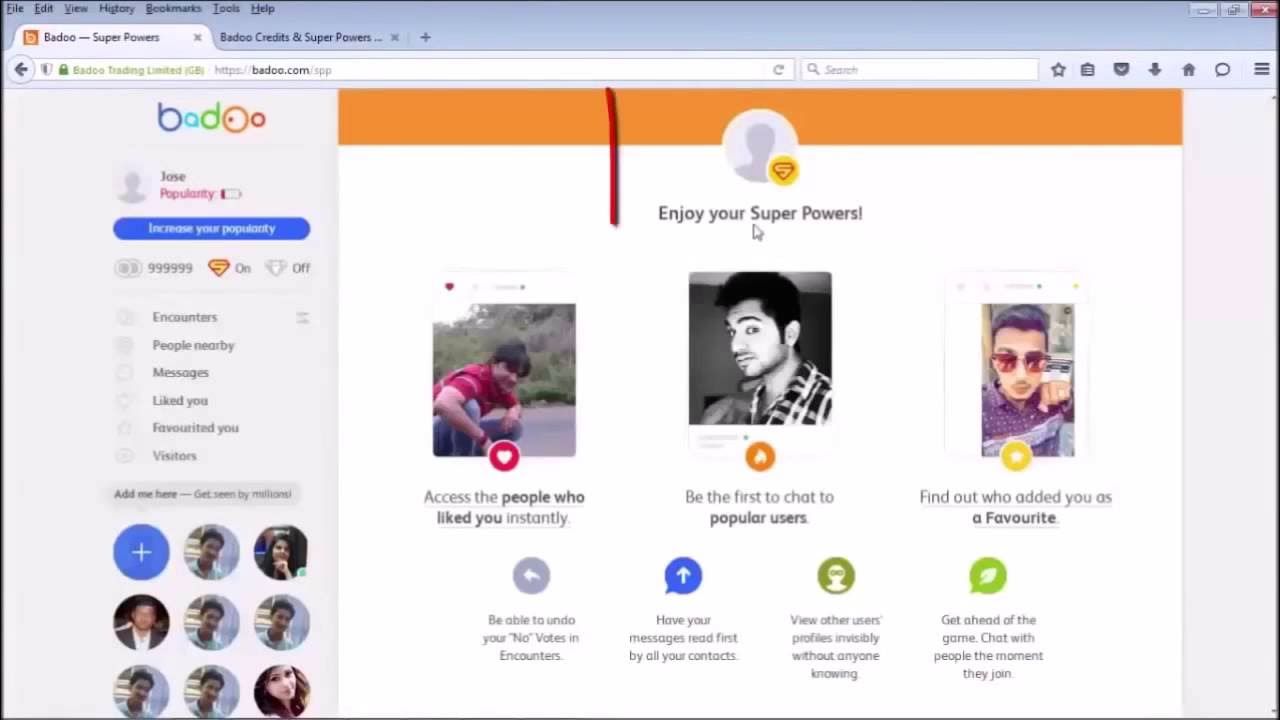1280x720 pixels.
Task: Open Messages in the sidebar
Action: (180, 372)
